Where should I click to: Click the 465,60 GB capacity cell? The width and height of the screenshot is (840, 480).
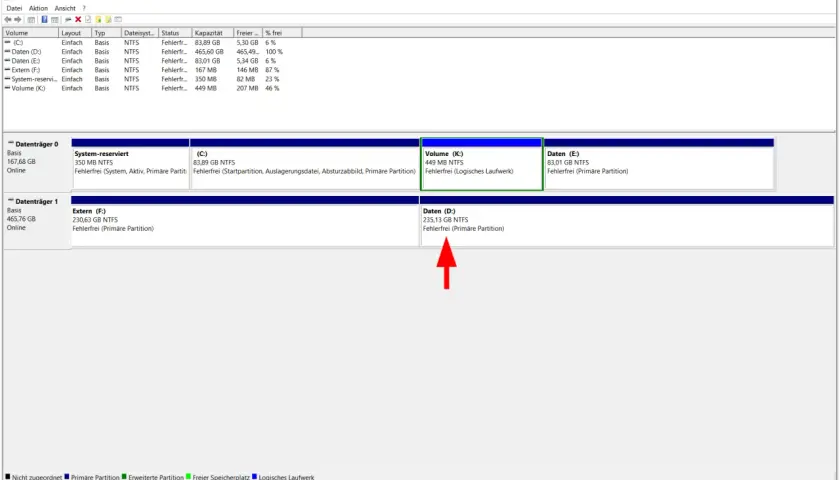[x=209, y=51]
